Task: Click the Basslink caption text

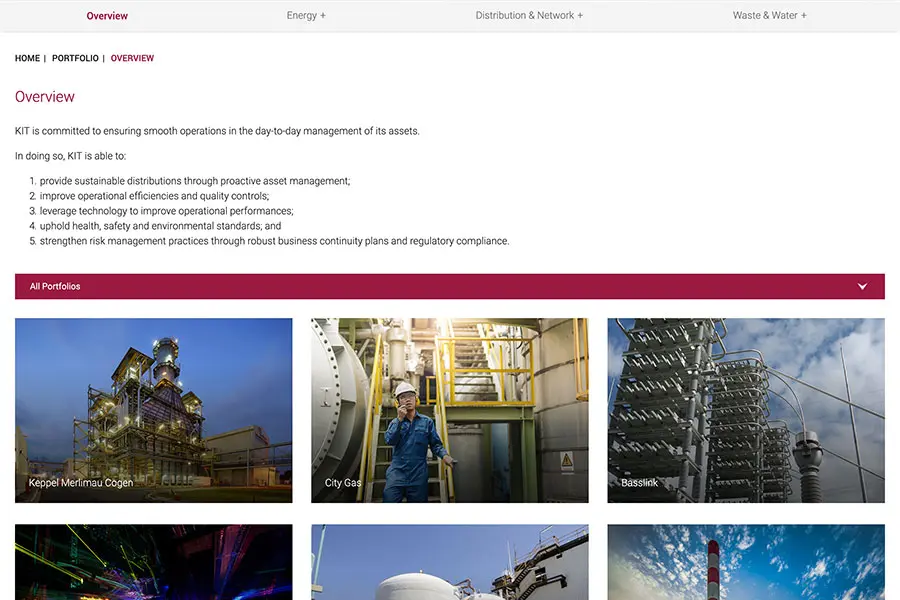Action: pyautogui.click(x=640, y=483)
